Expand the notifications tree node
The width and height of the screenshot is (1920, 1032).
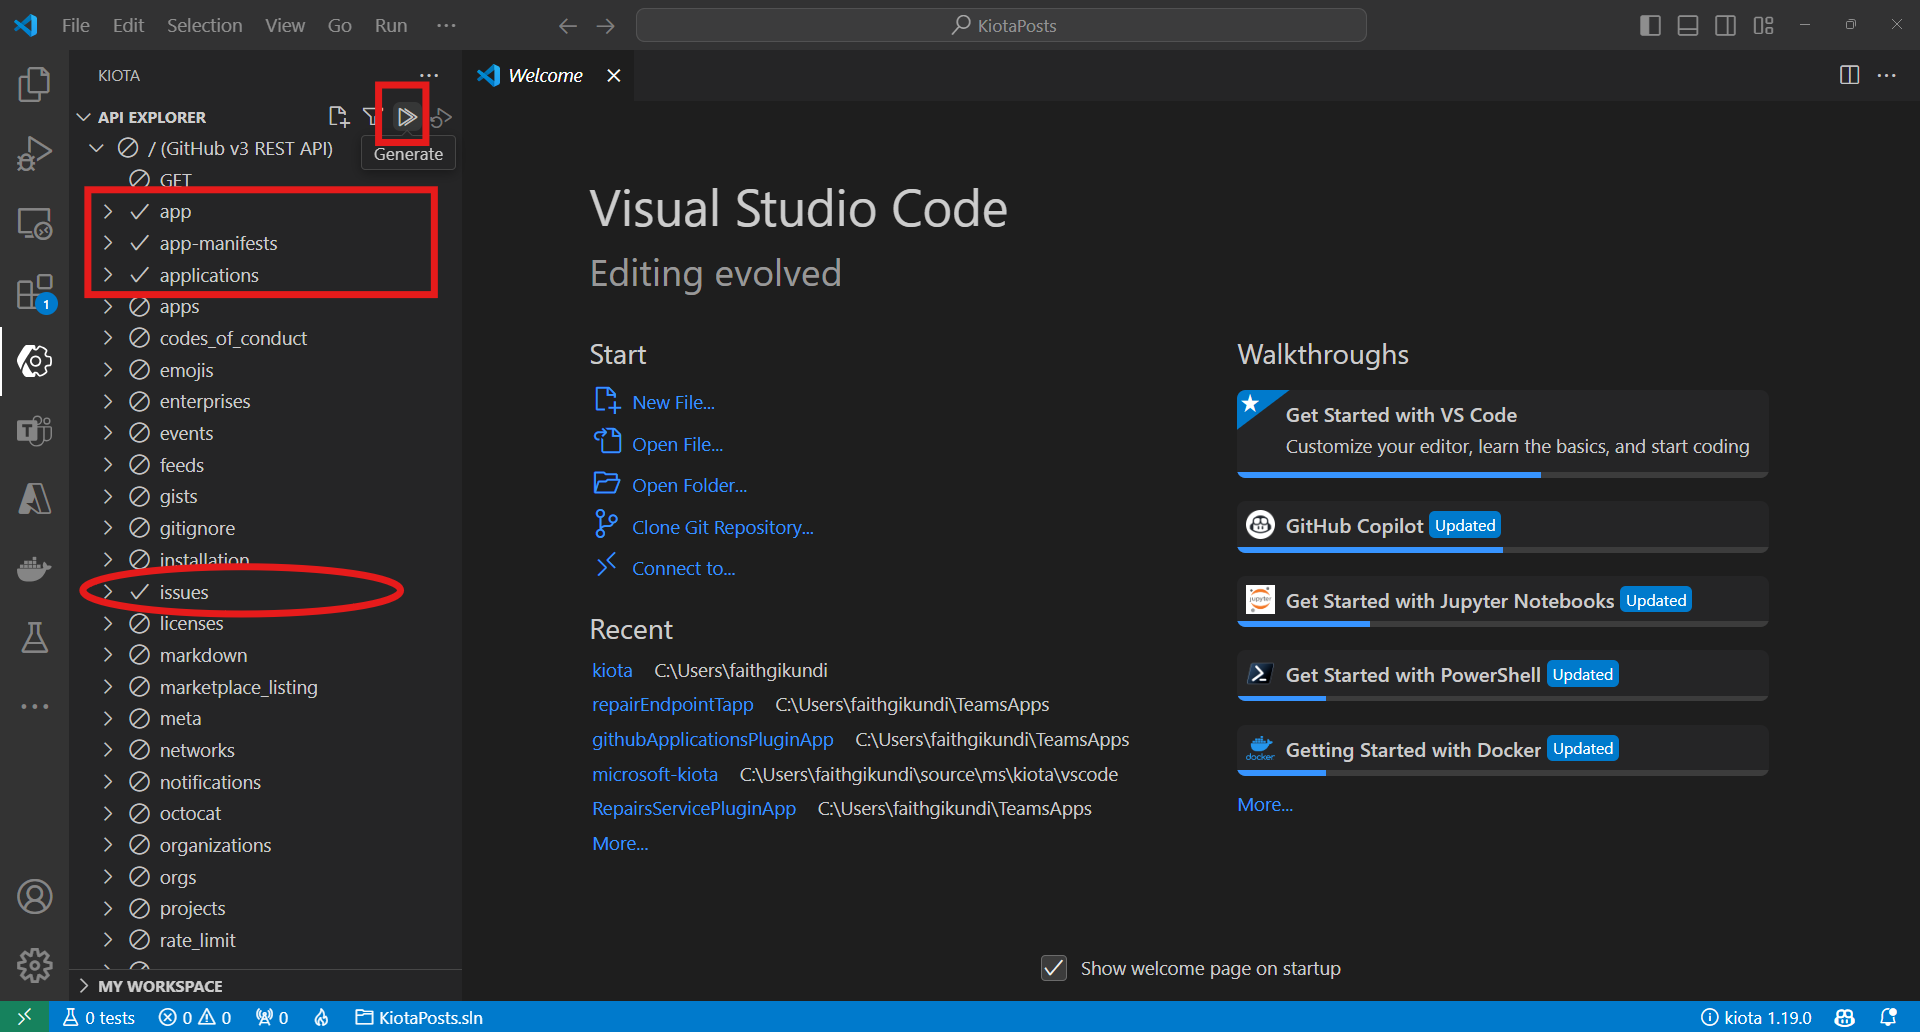[108, 782]
